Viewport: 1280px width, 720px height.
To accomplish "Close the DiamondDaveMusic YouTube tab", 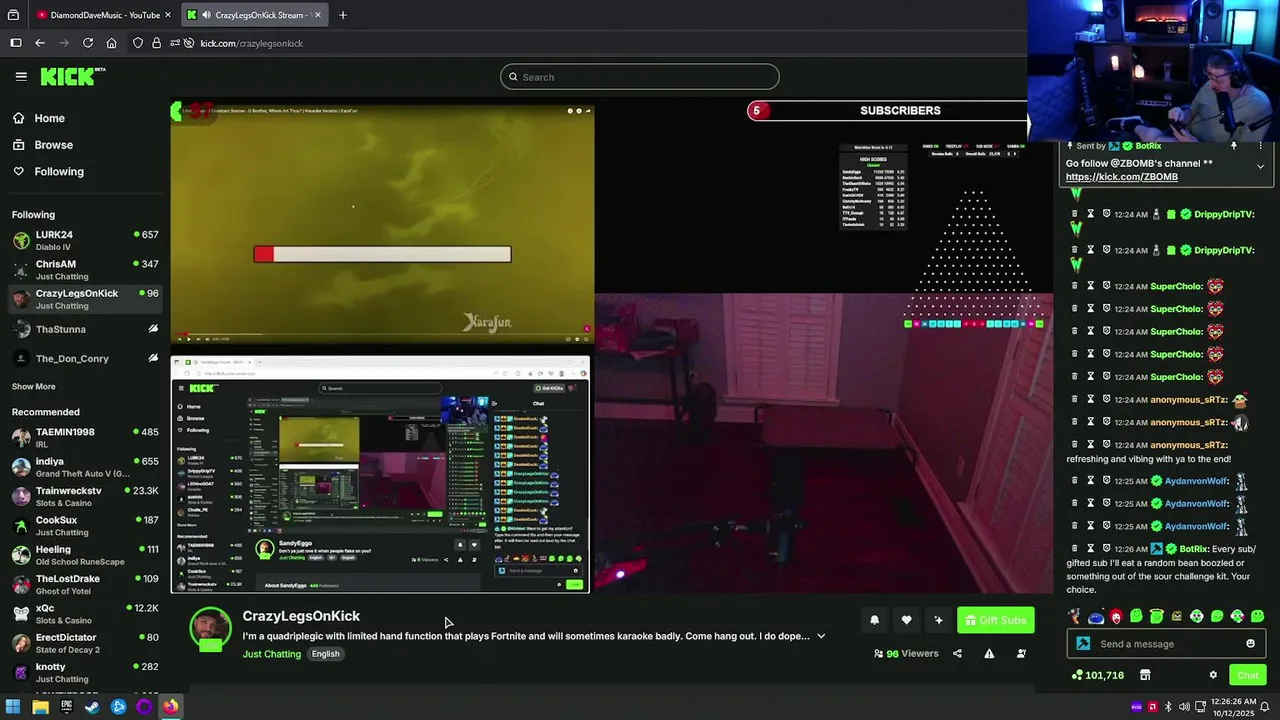I will coord(168,15).
